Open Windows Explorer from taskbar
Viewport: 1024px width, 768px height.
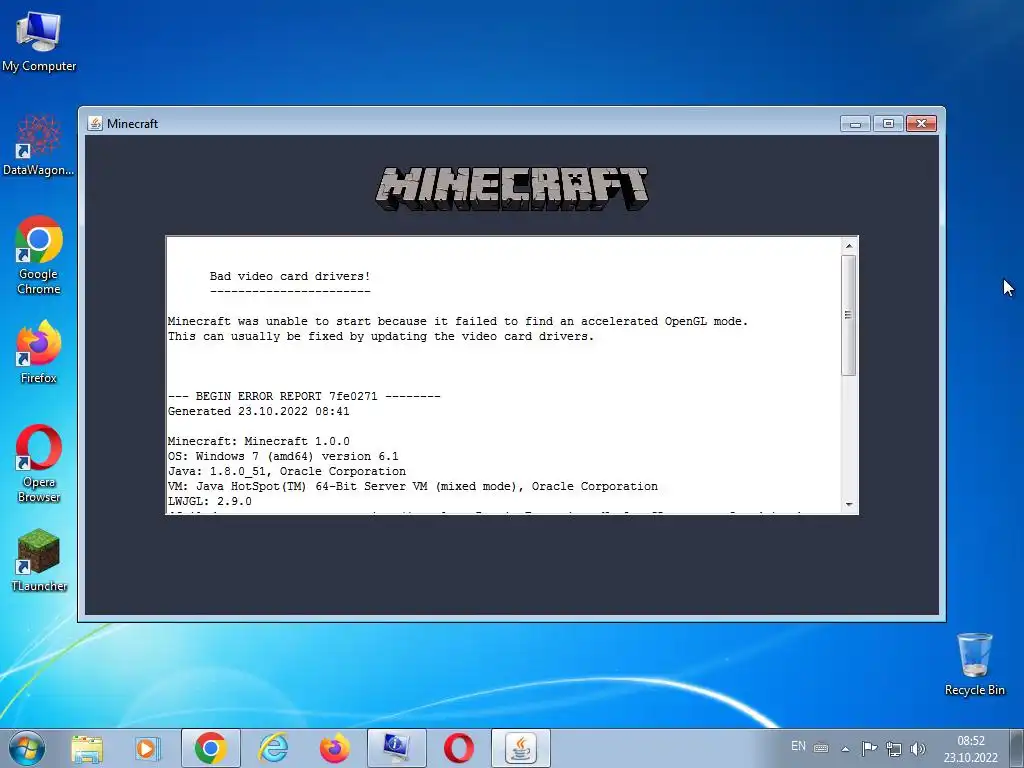[x=87, y=748]
